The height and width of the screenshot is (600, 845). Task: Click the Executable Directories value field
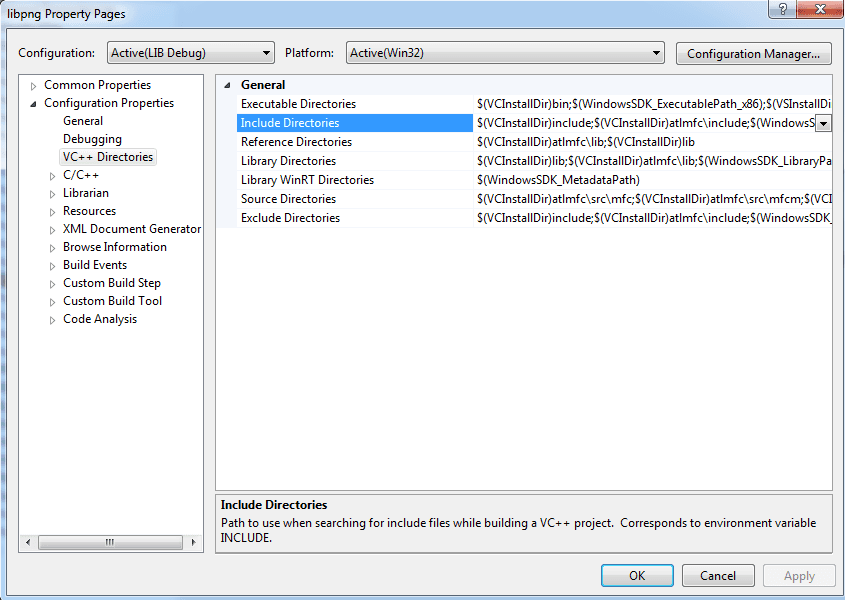[x=653, y=104]
